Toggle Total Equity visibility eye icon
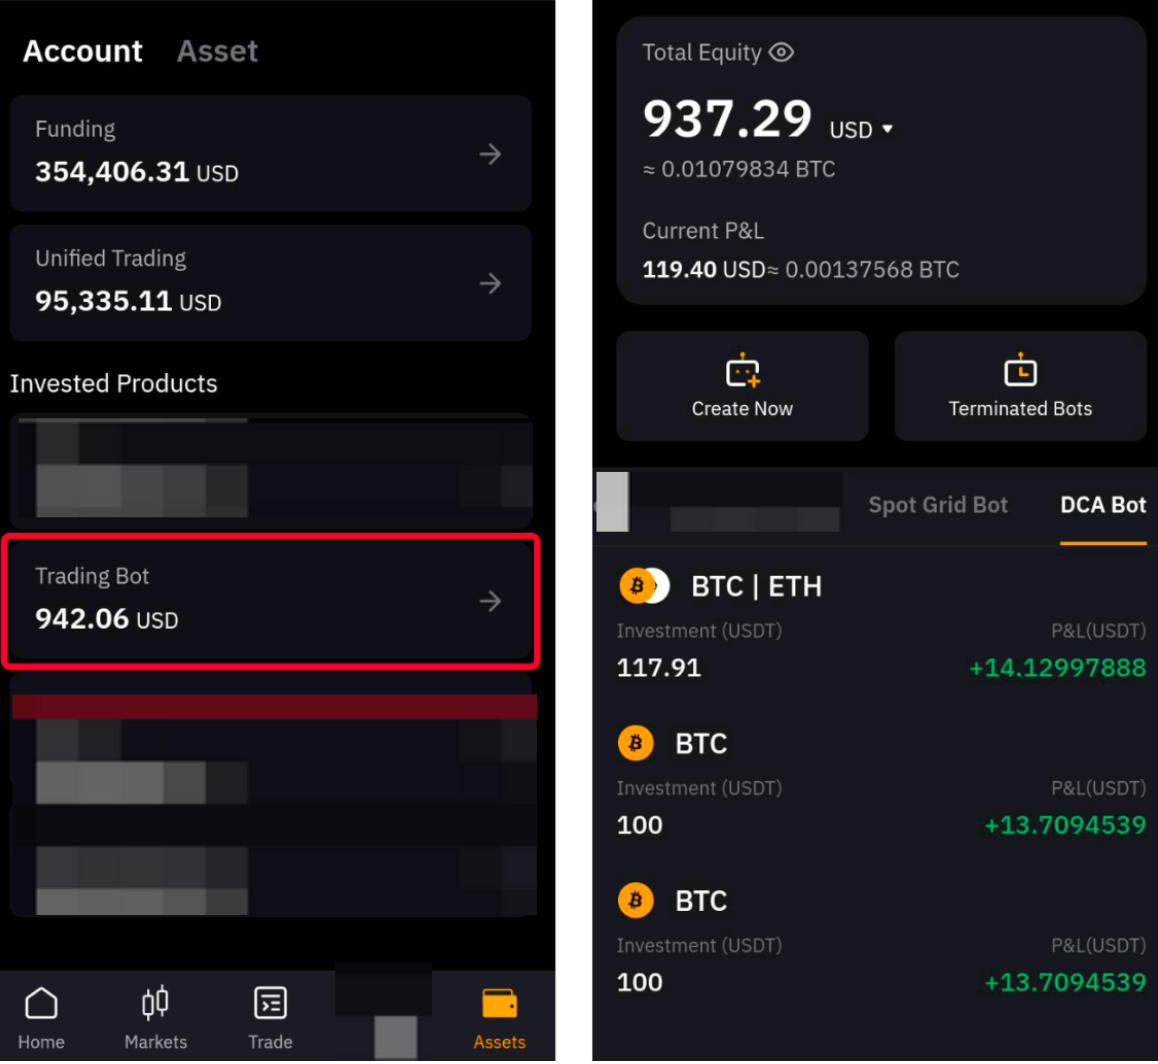 tap(782, 52)
